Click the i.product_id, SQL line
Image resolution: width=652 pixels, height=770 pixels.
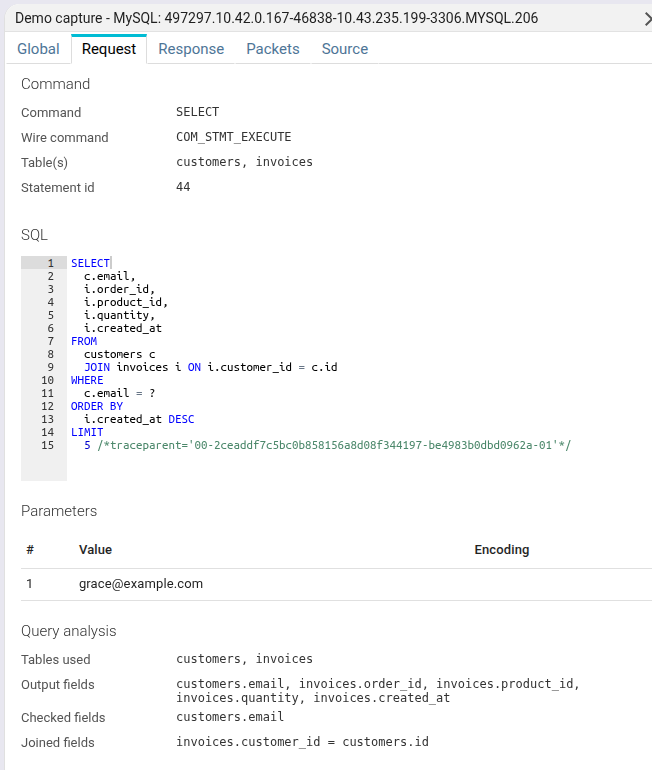[x=126, y=302]
